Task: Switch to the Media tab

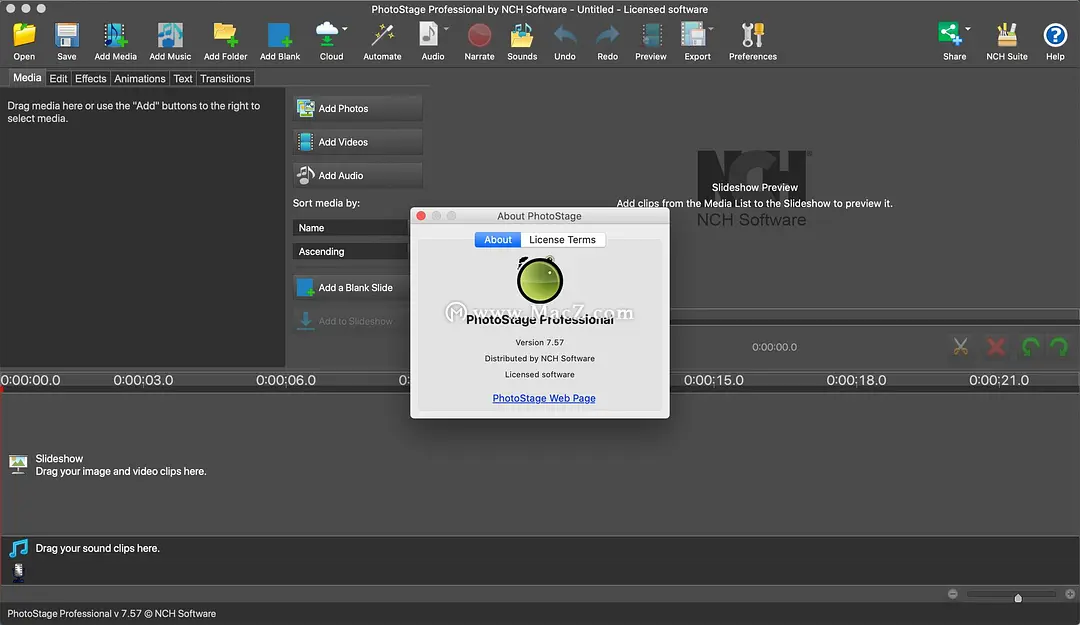Action: click(x=27, y=78)
